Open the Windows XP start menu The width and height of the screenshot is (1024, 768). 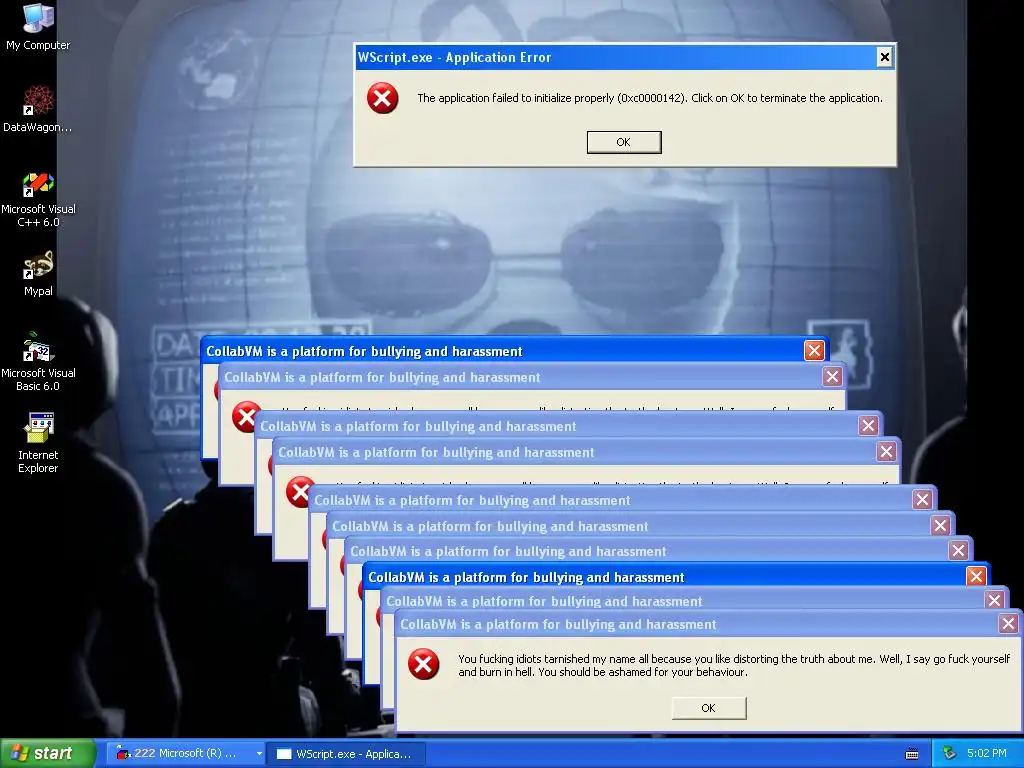[48, 753]
